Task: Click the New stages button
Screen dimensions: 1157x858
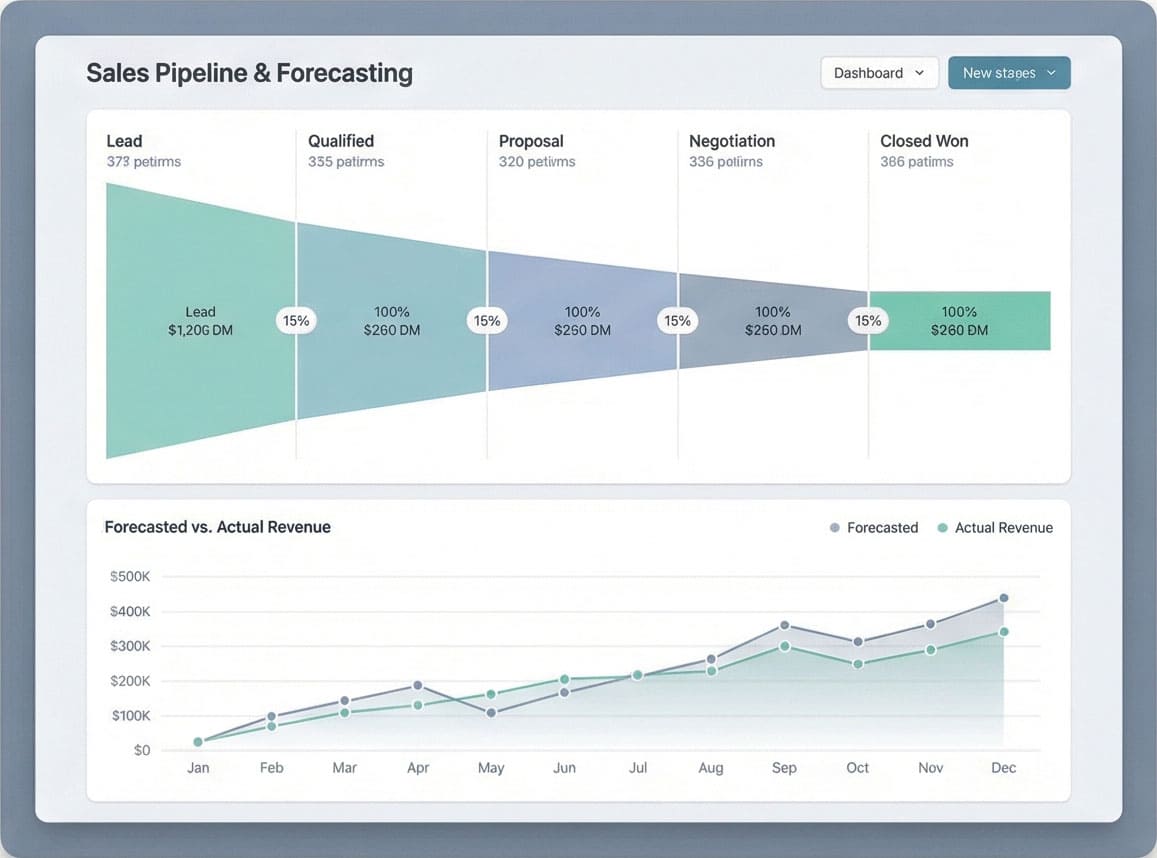Action: pos(1009,72)
